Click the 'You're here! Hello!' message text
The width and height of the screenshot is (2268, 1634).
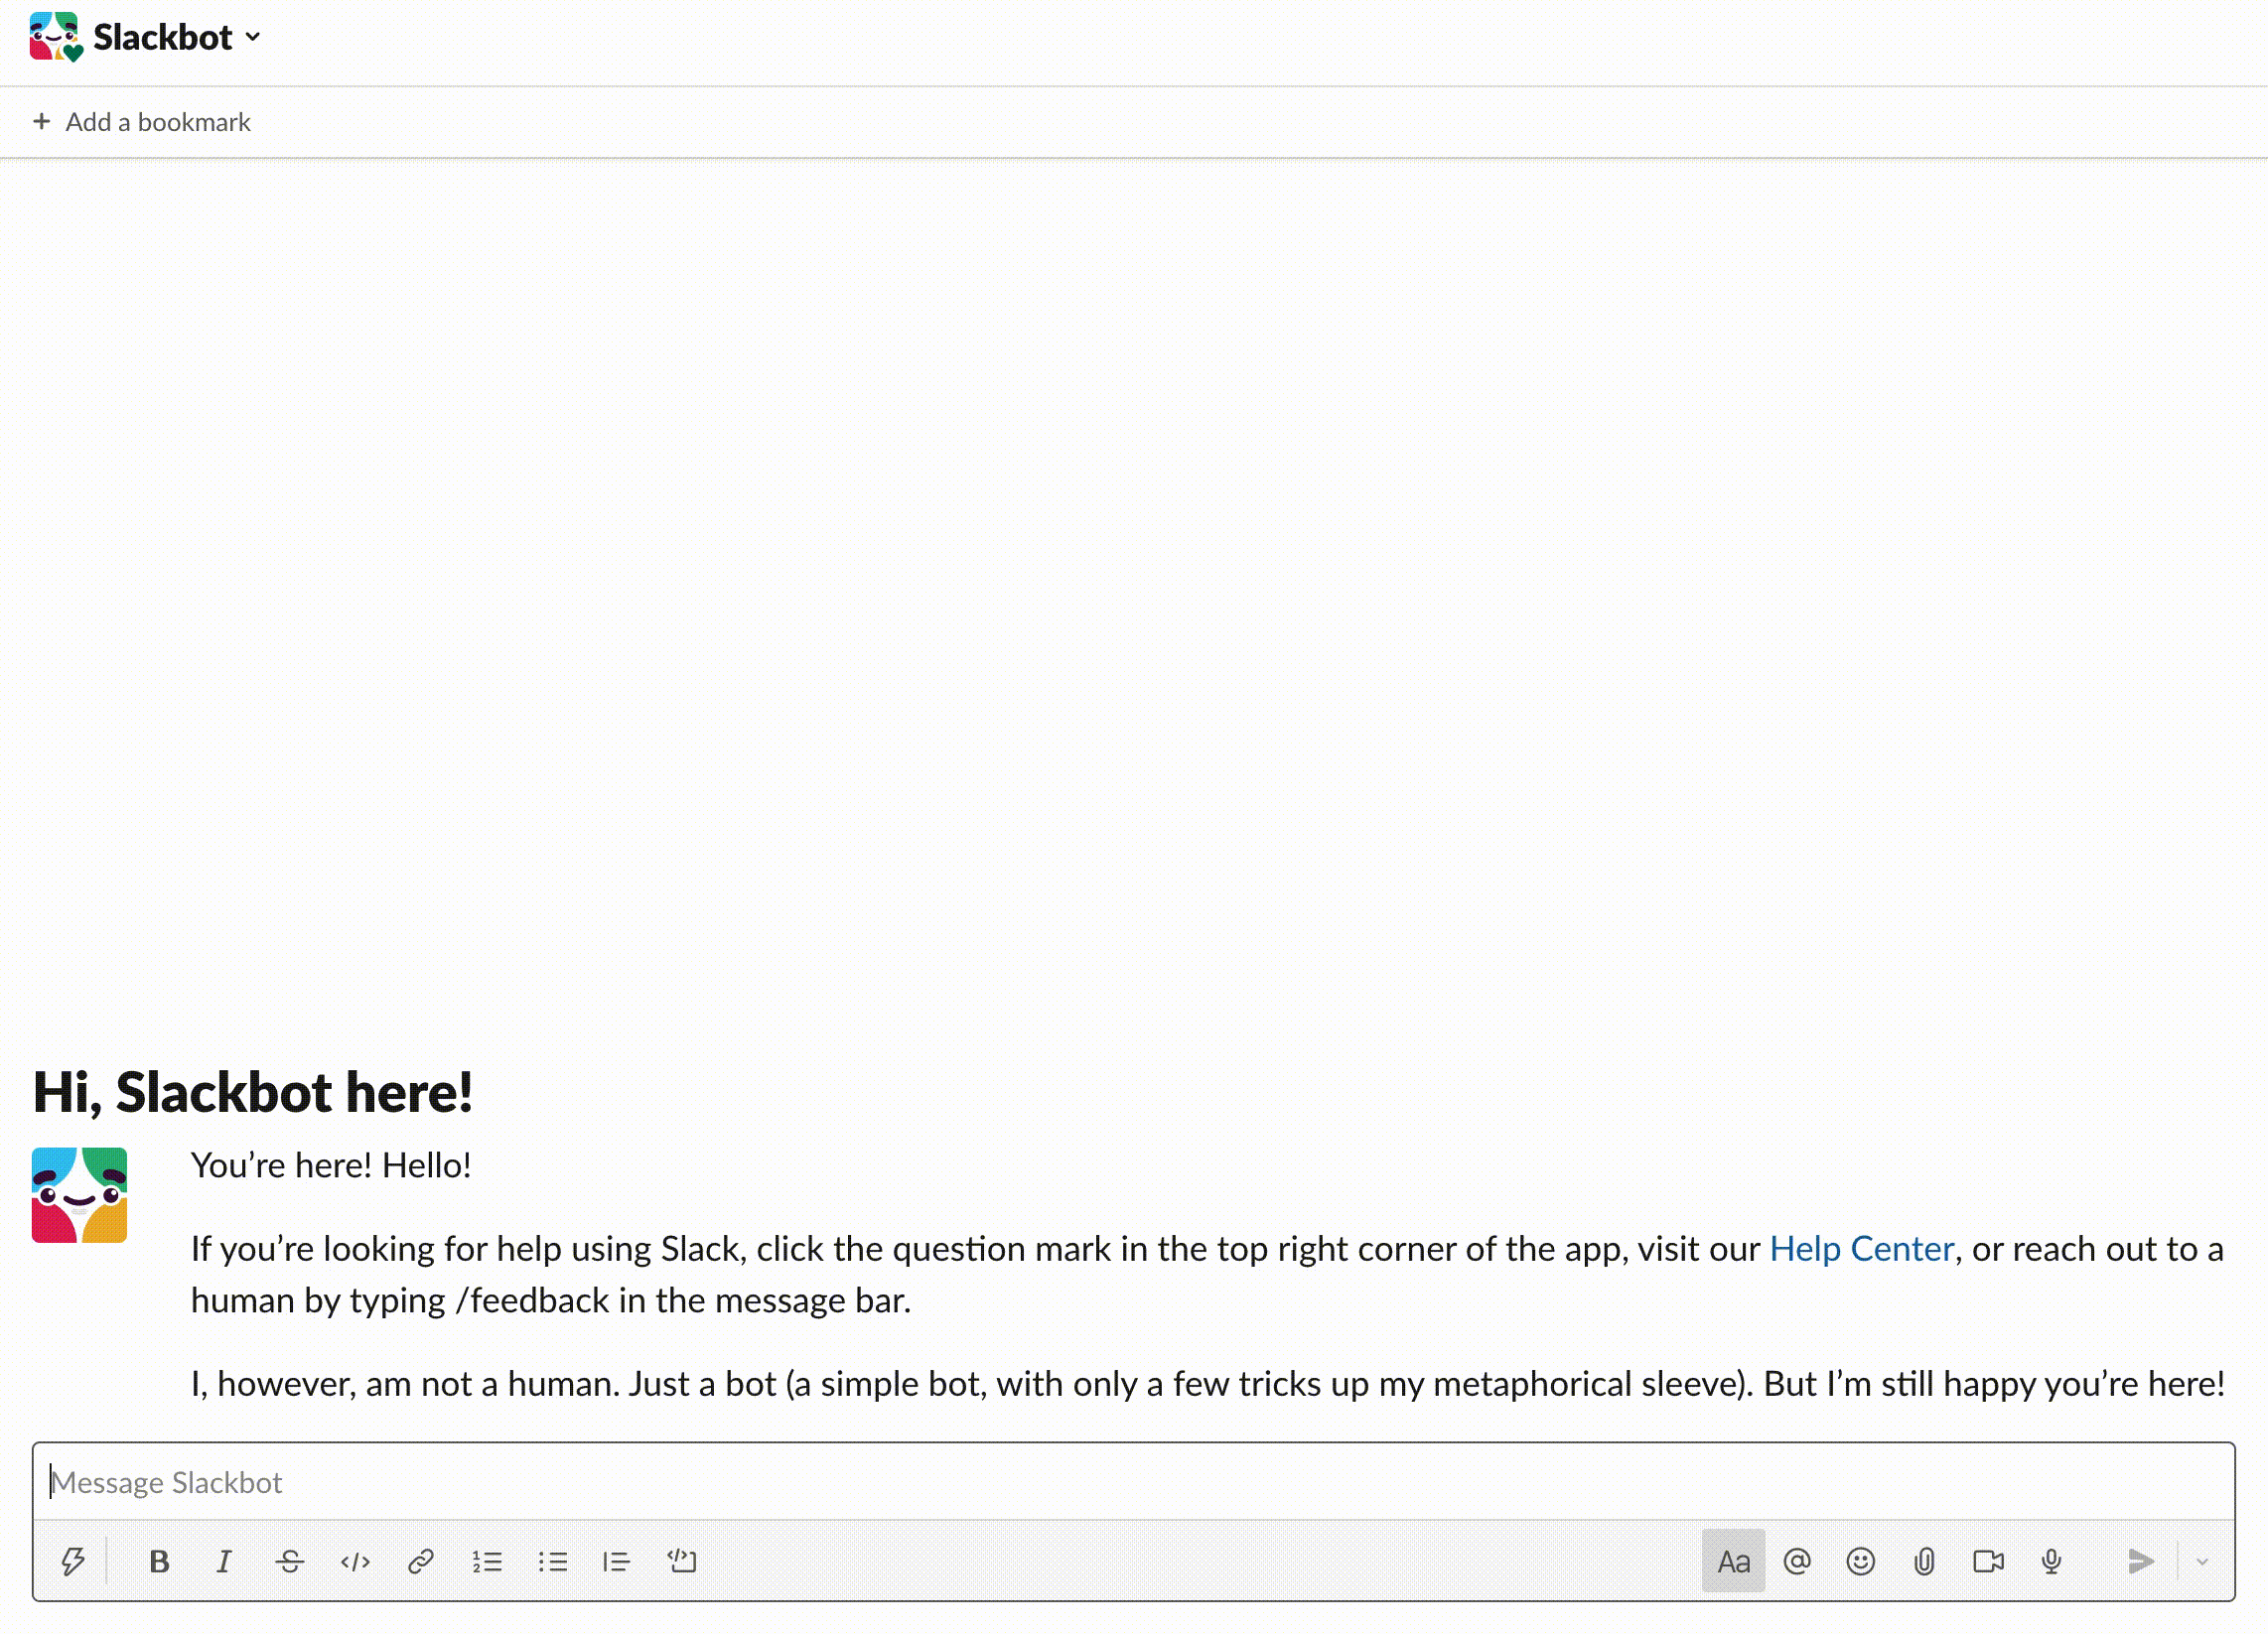(331, 1165)
